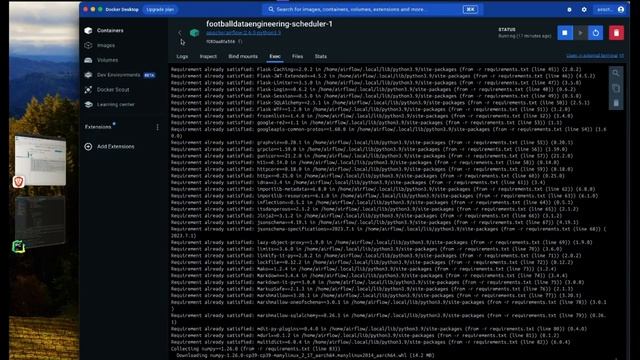Delete the container with the red trash button
This screenshot has width=640, height=360.
[x=616, y=33]
